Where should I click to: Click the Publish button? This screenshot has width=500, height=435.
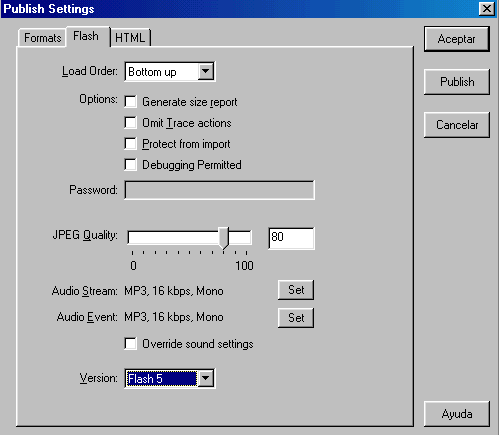click(457, 82)
